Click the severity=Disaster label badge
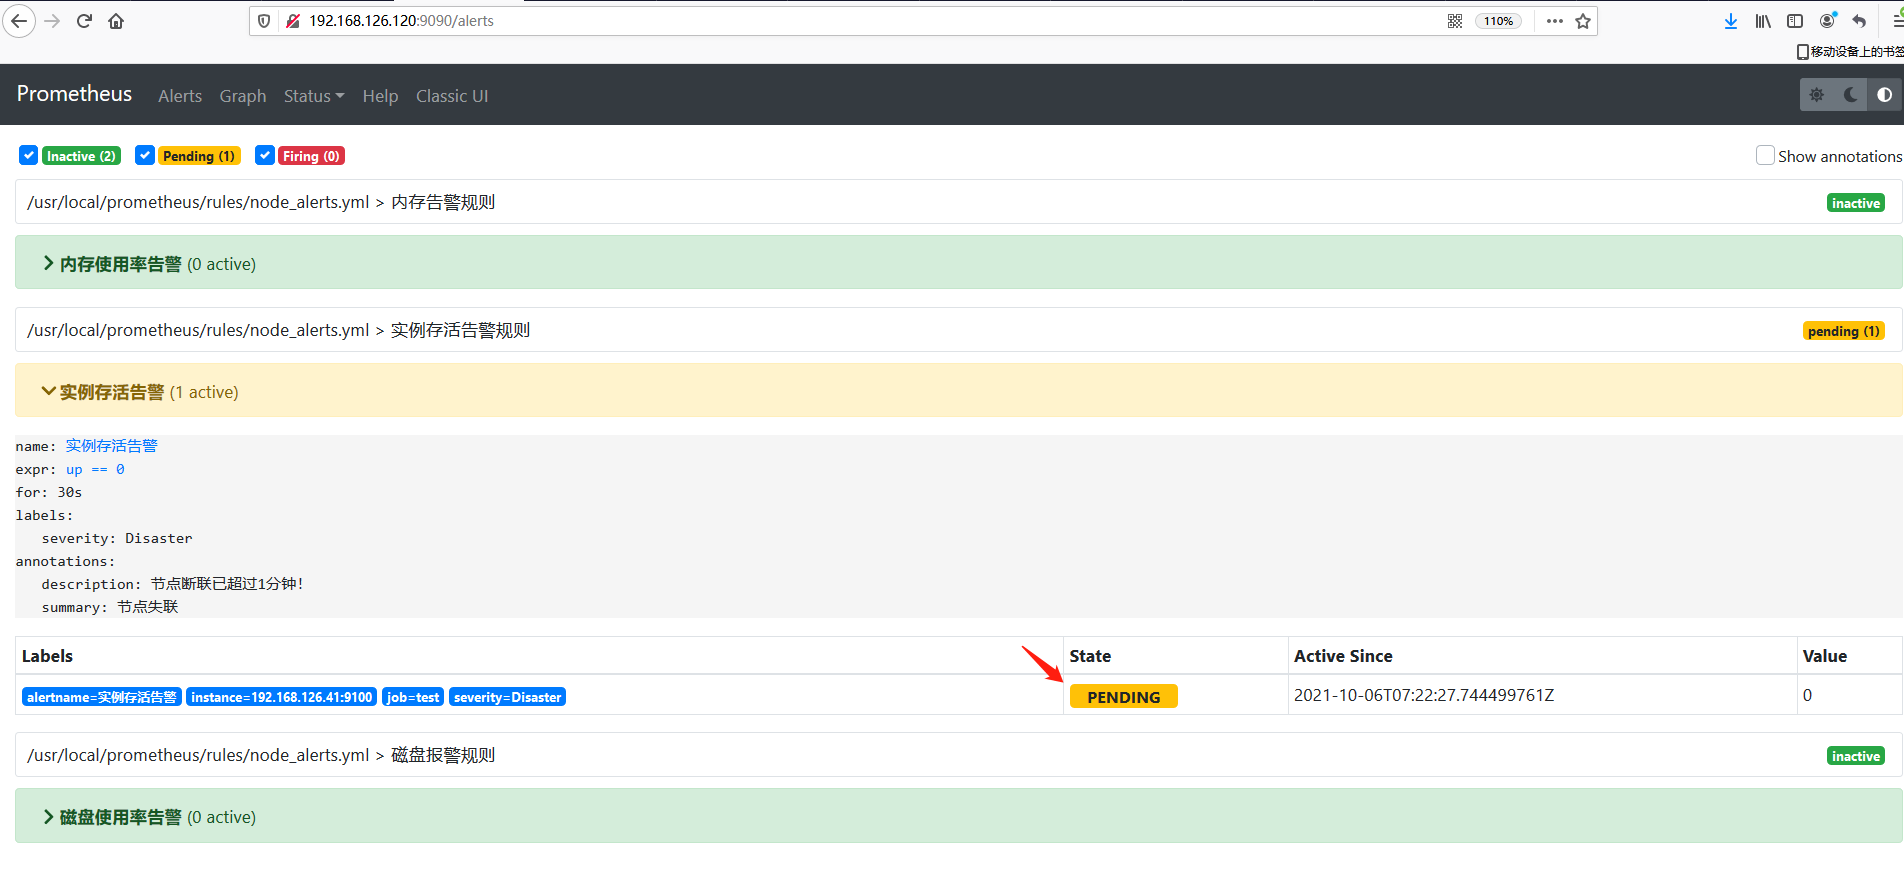The height and width of the screenshot is (882, 1904). (508, 697)
